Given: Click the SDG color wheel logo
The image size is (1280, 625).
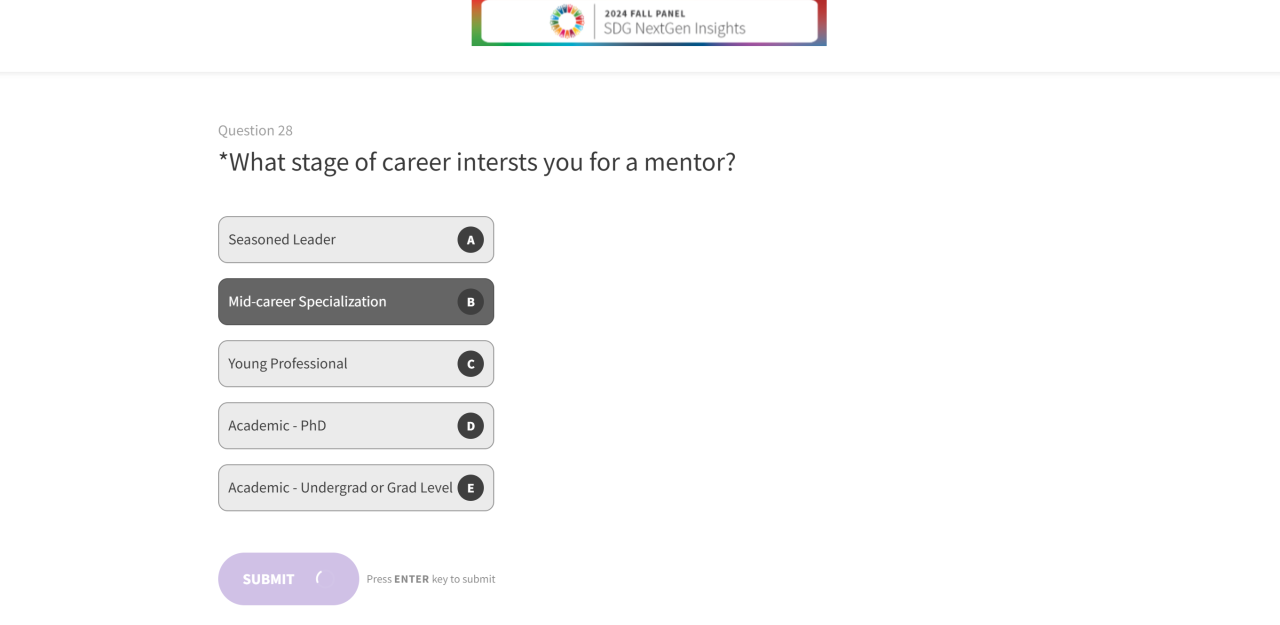Looking at the screenshot, I should [567, 21].
